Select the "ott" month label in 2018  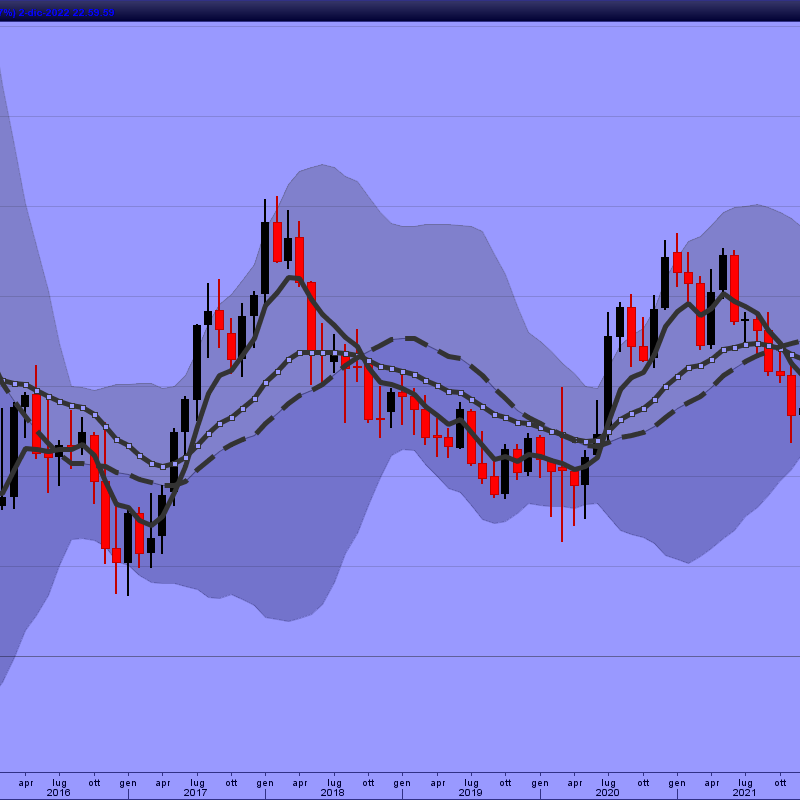[368, 782]
